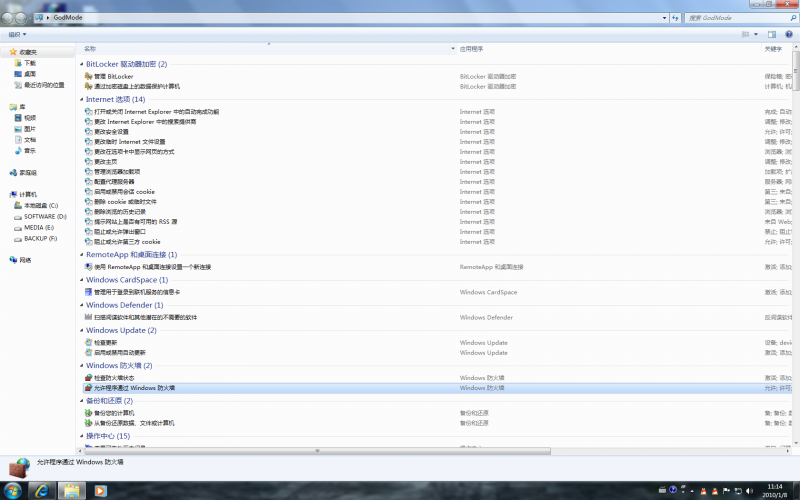This screenshot has height=500, width=800.
Task: Click the Action Center flag tray icon
Action: 726,491
